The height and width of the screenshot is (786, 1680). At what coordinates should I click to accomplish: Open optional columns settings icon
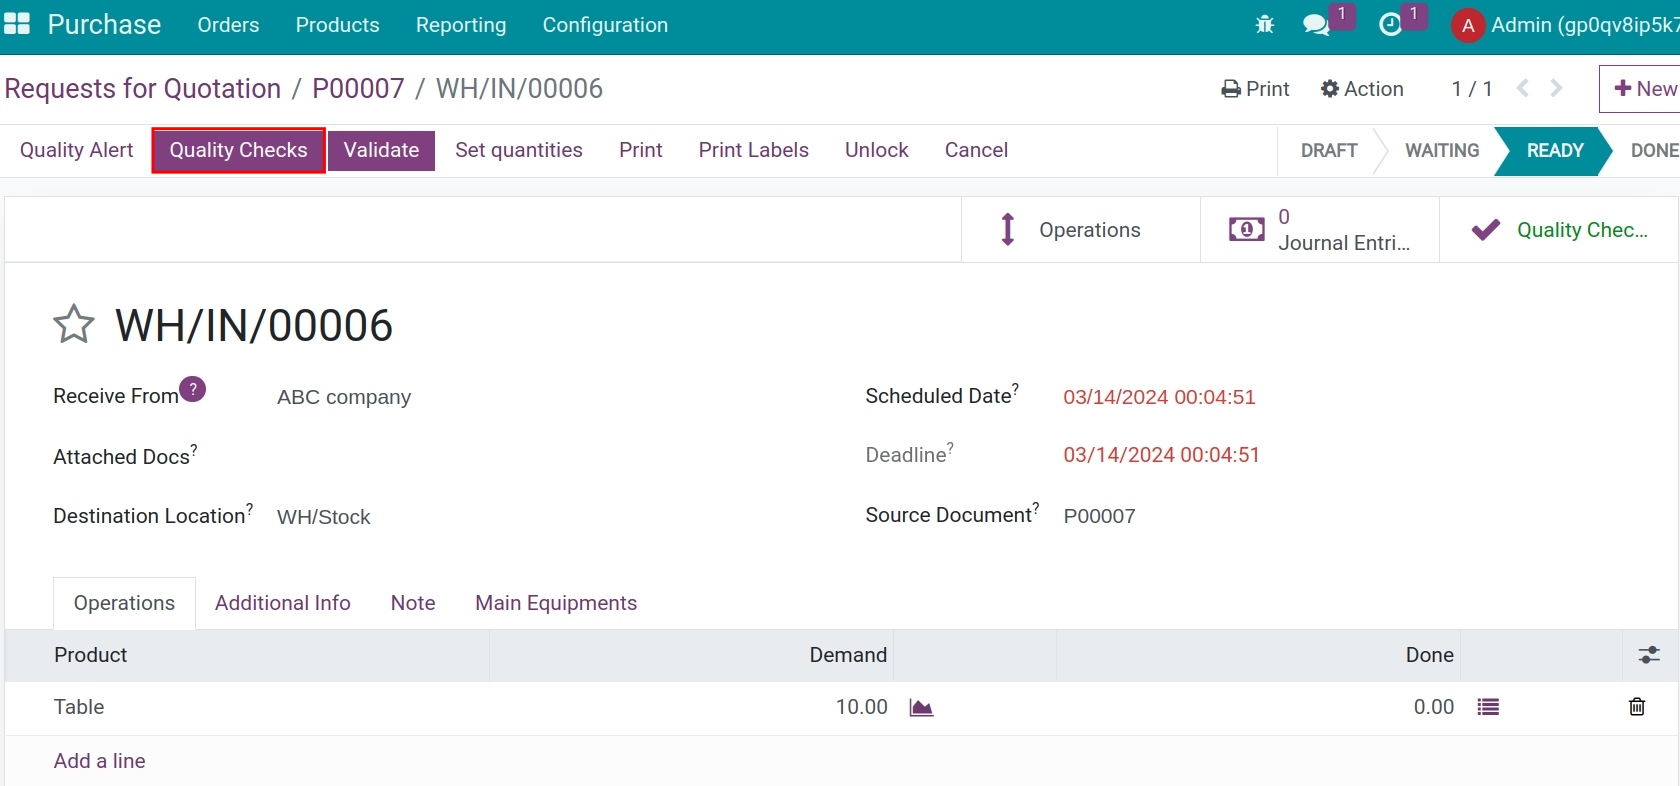1649,655
